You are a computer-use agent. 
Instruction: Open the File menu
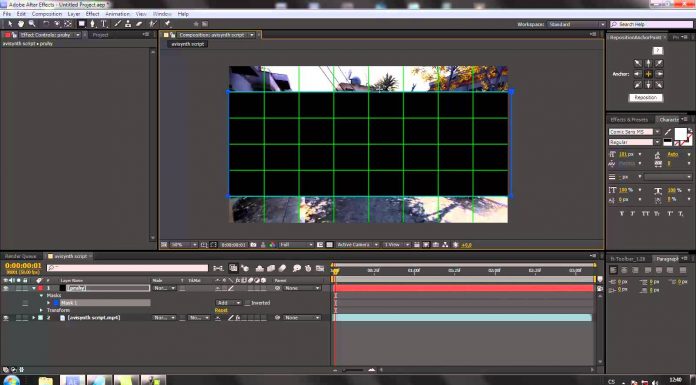click(7, 14)
